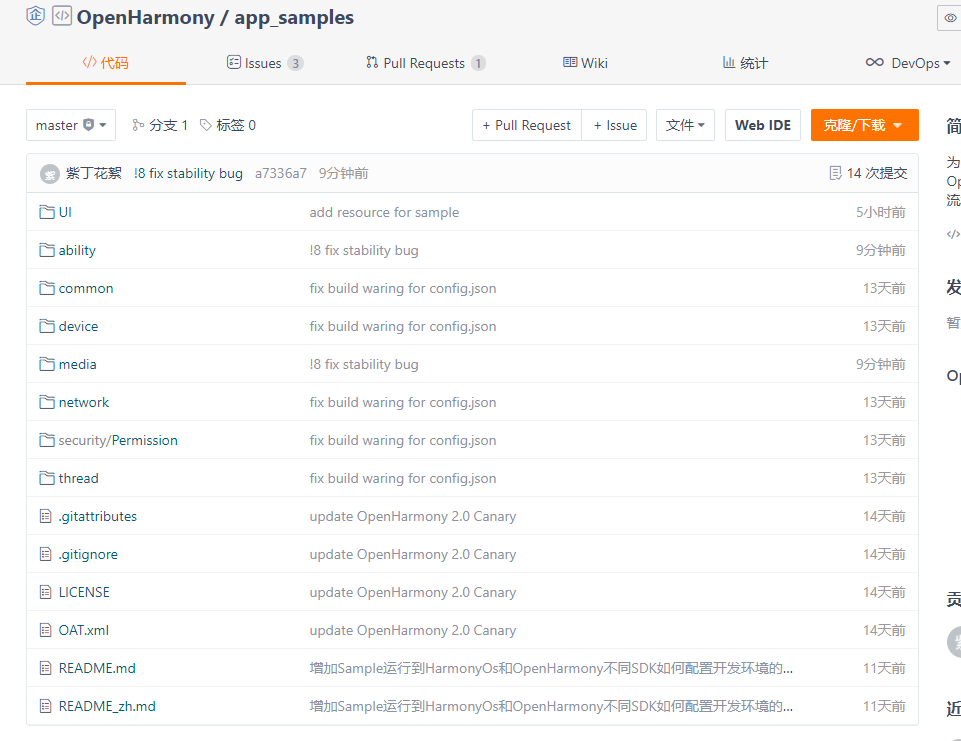The width and height of the screenshot is (961, 741).
Task: Switch to the 代码 tab
Action: click(105, 63)
